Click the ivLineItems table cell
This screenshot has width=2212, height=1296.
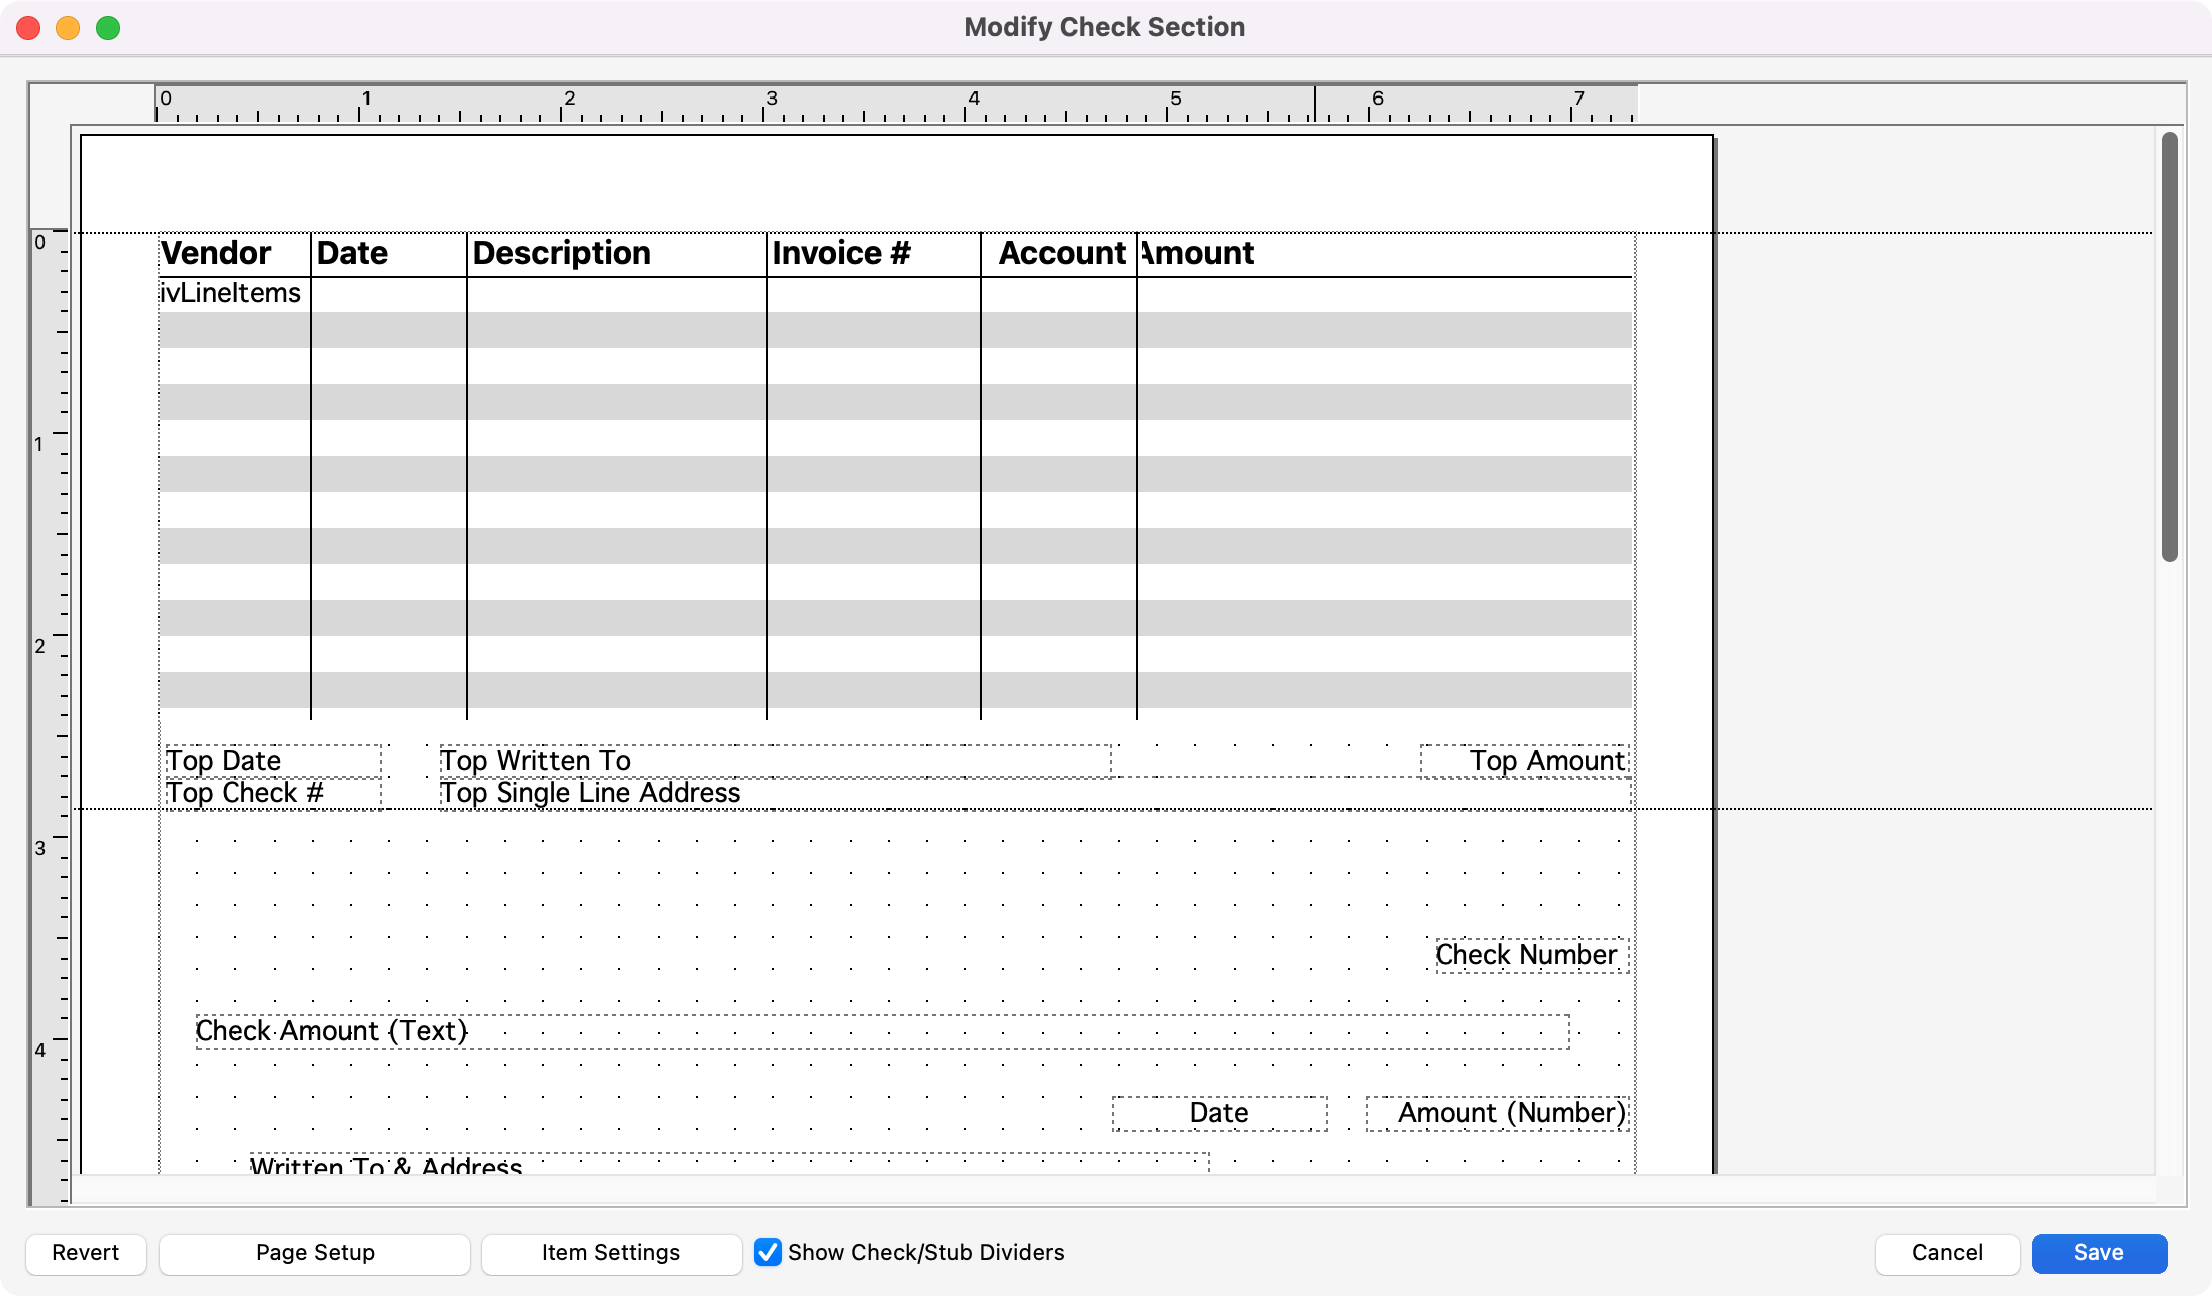pyautogui.click(x=231, y=293)
